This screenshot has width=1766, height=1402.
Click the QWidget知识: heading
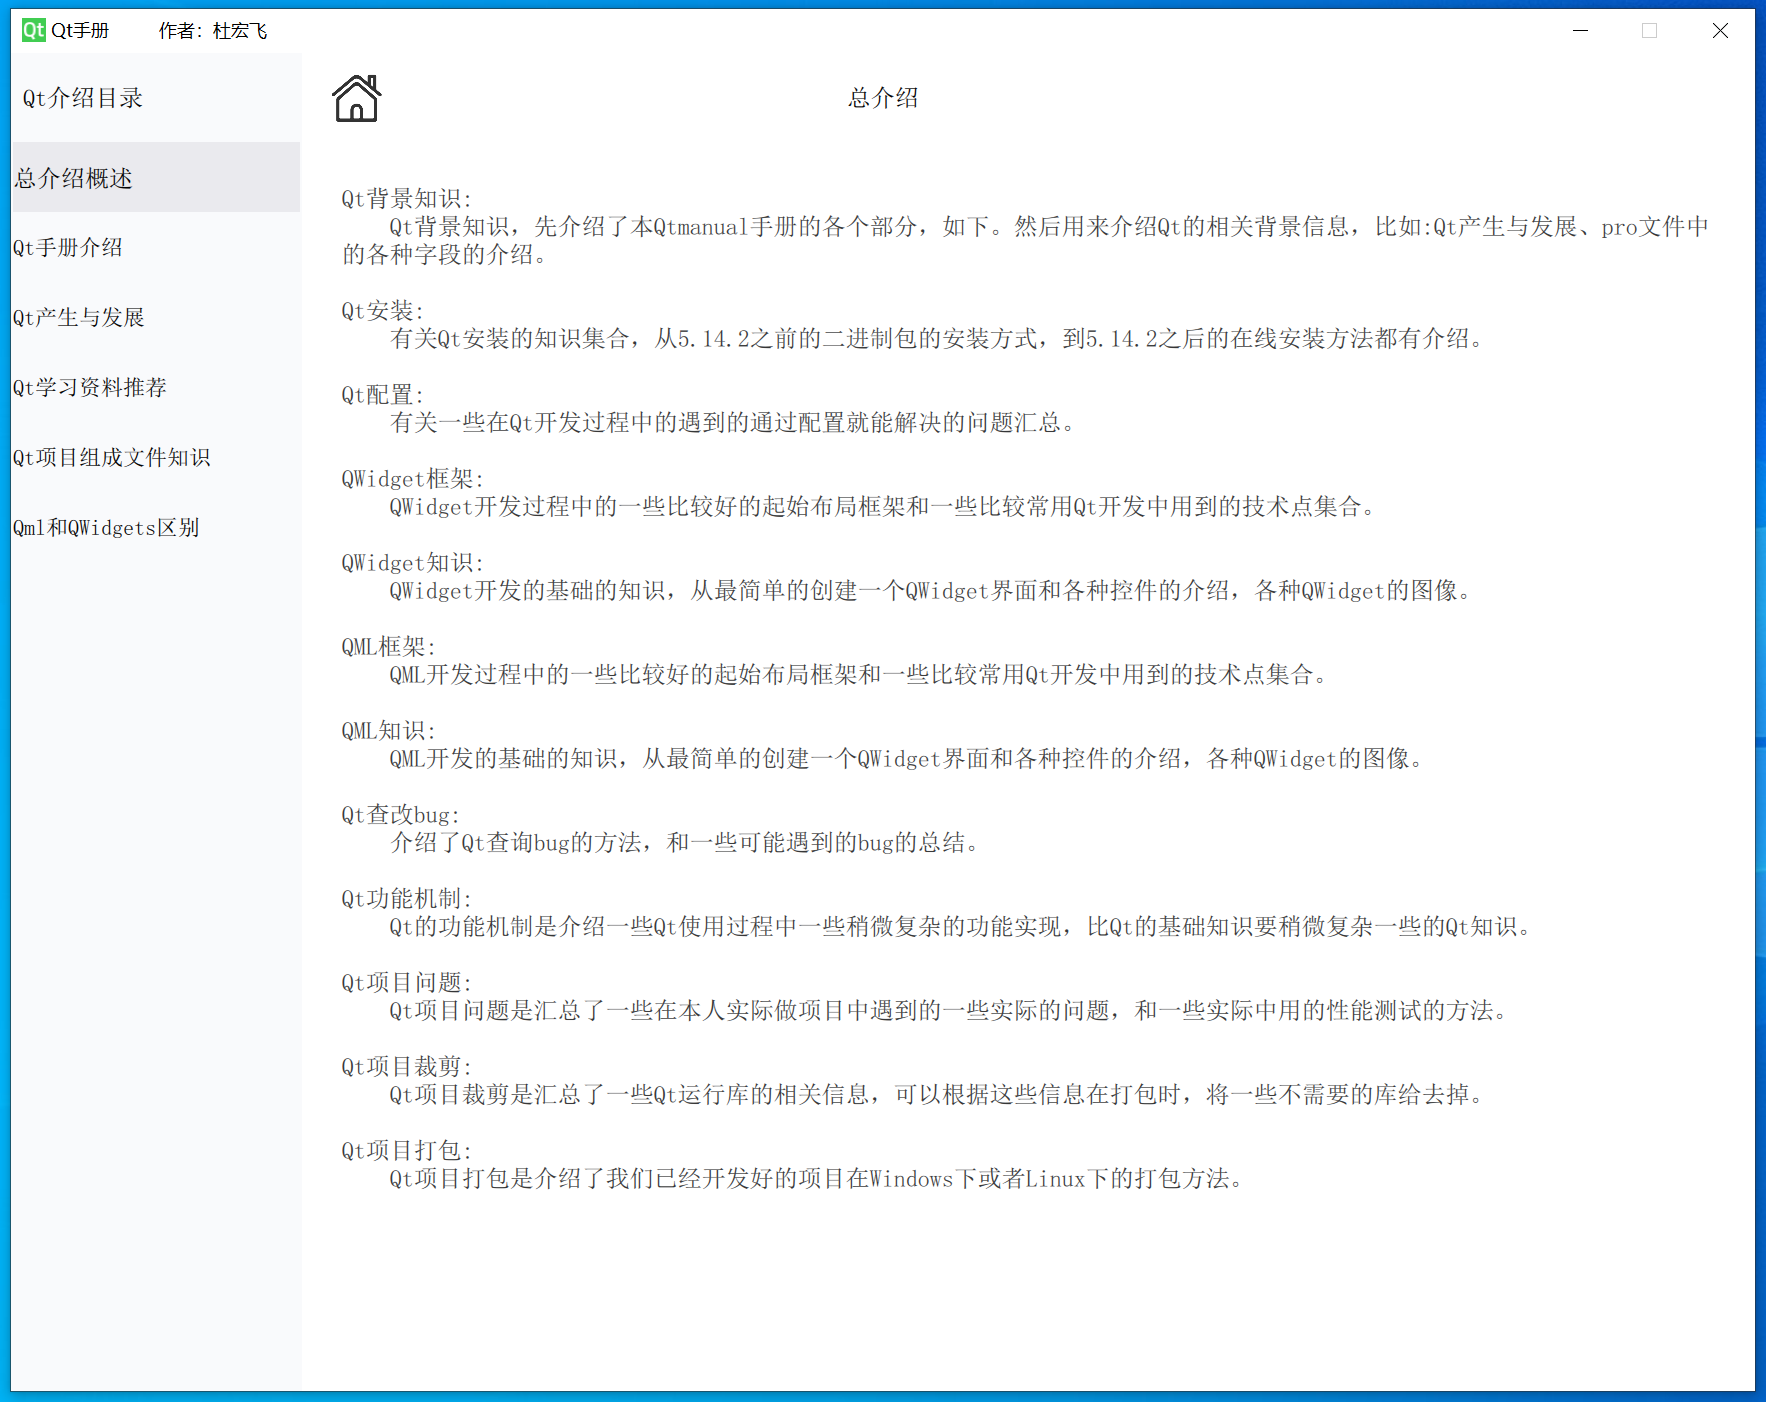coord(412,563)
